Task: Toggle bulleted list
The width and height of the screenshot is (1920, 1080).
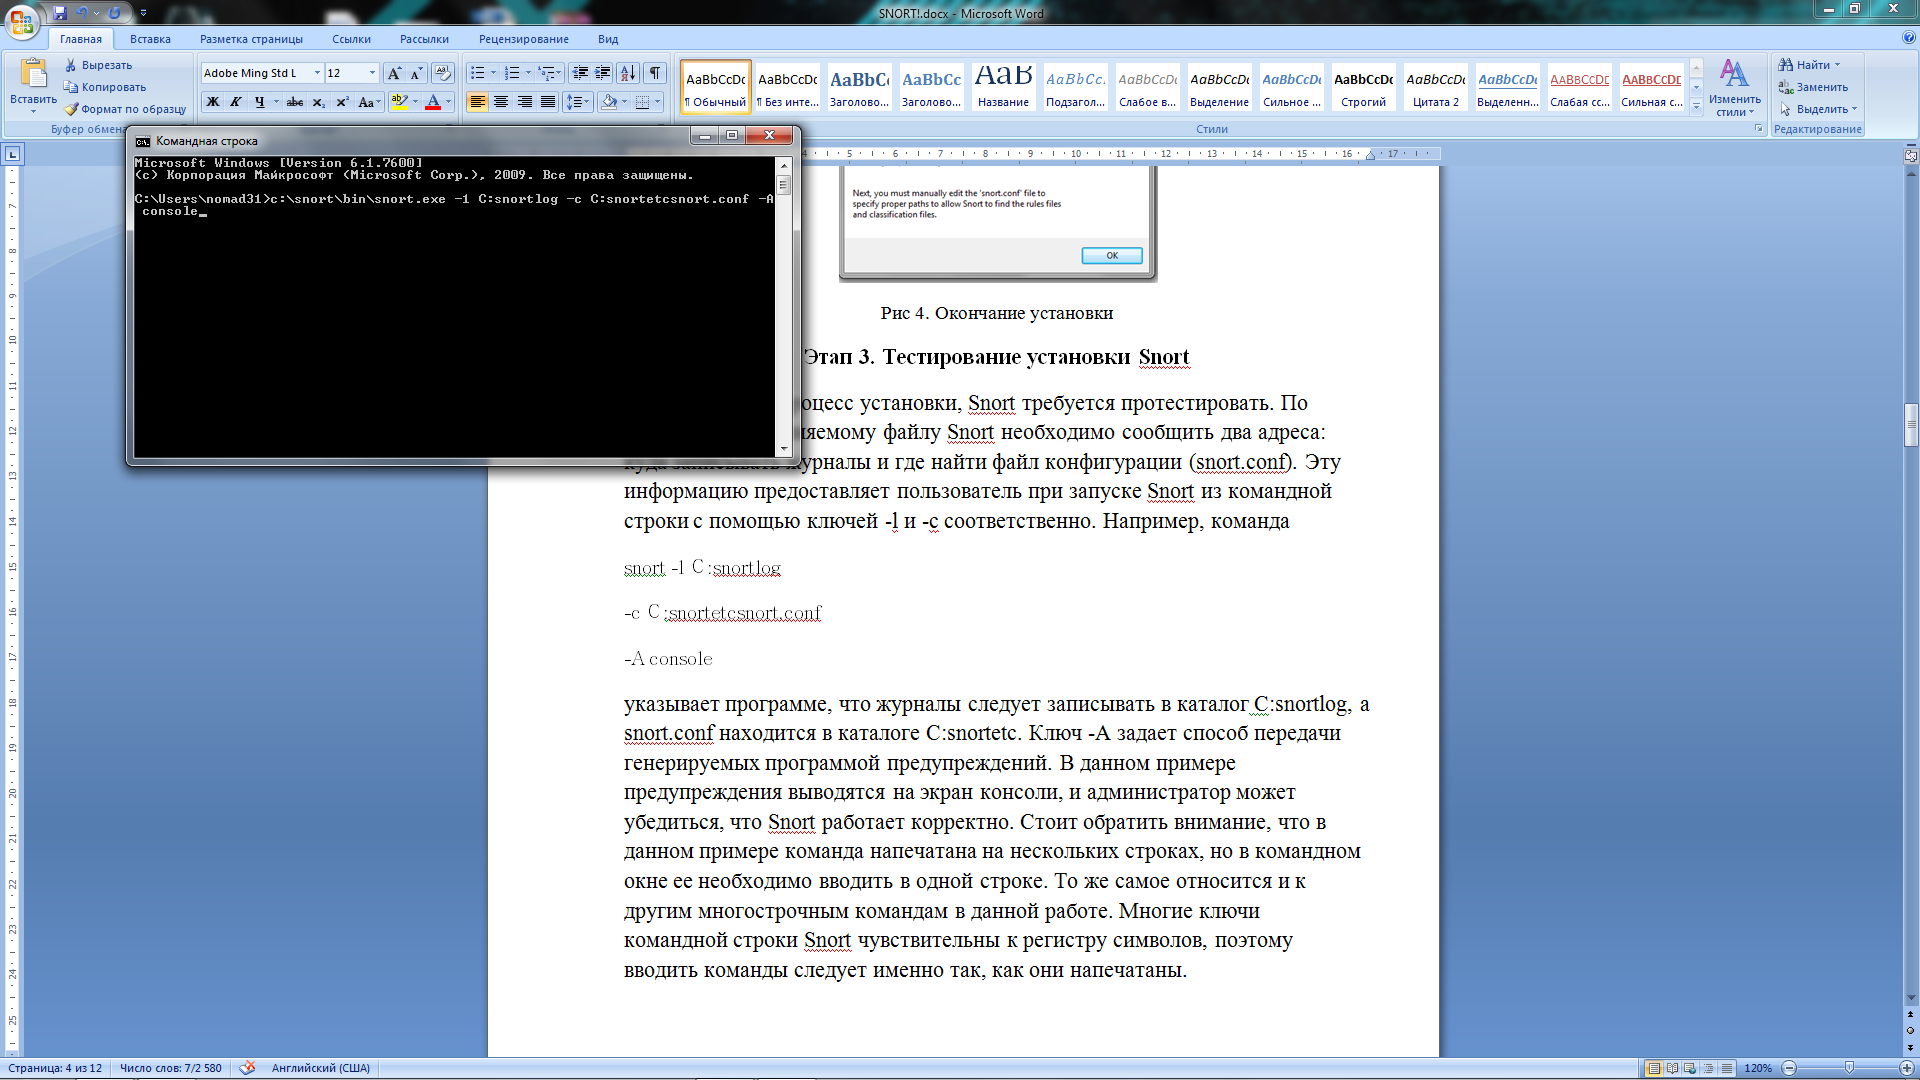Action: (x=478, y=73)
